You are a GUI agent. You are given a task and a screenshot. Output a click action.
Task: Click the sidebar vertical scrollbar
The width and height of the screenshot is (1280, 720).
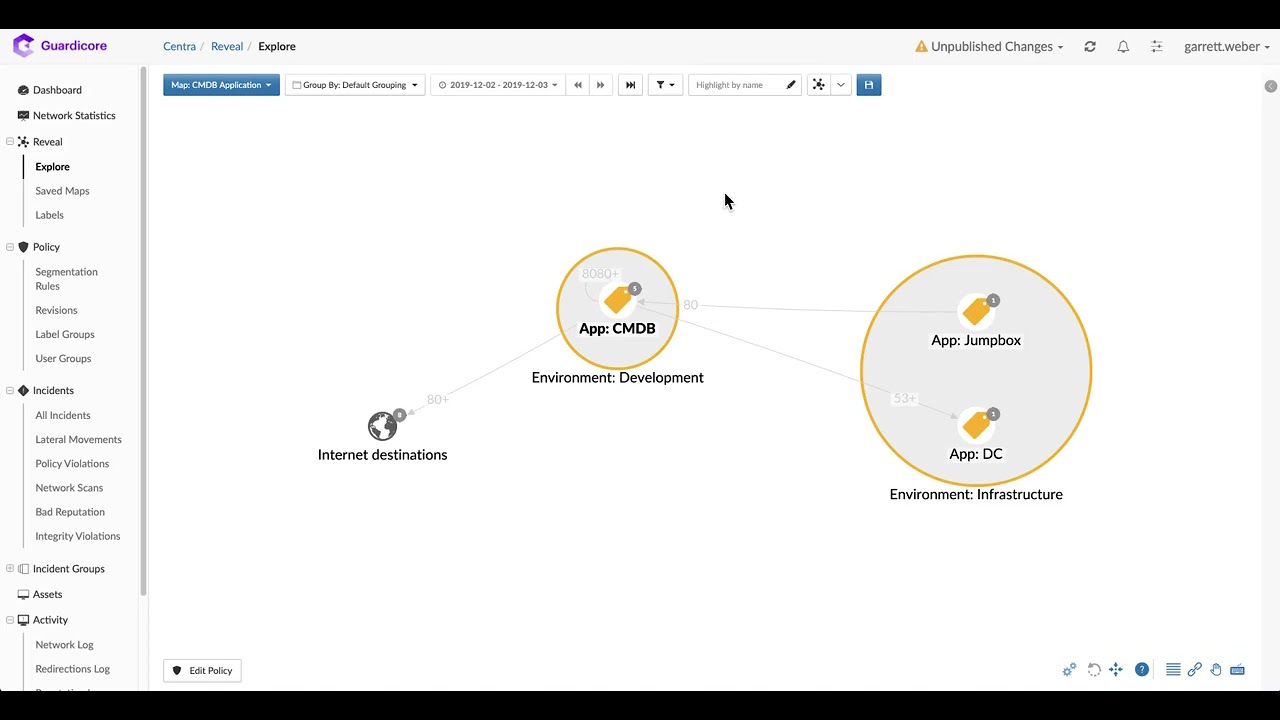144,330
